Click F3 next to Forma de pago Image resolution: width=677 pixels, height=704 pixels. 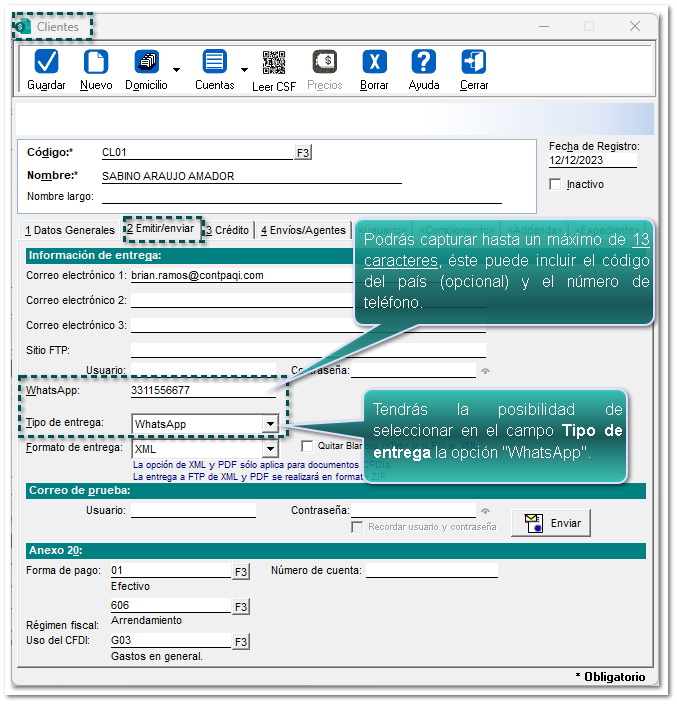[x=241, y=572]
